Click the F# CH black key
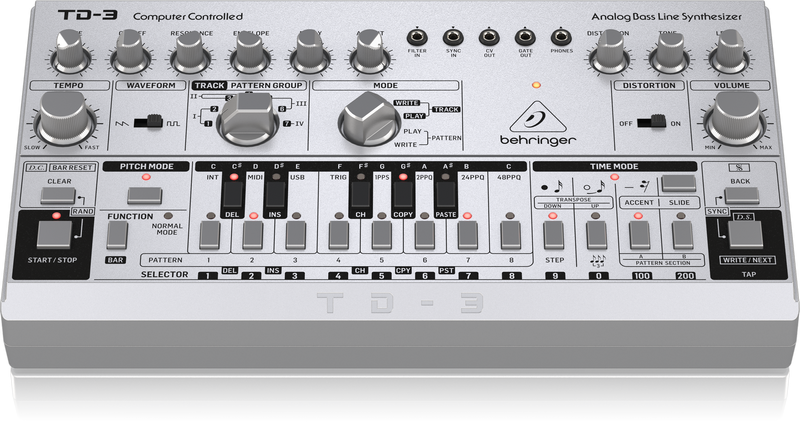 (361, 194)
